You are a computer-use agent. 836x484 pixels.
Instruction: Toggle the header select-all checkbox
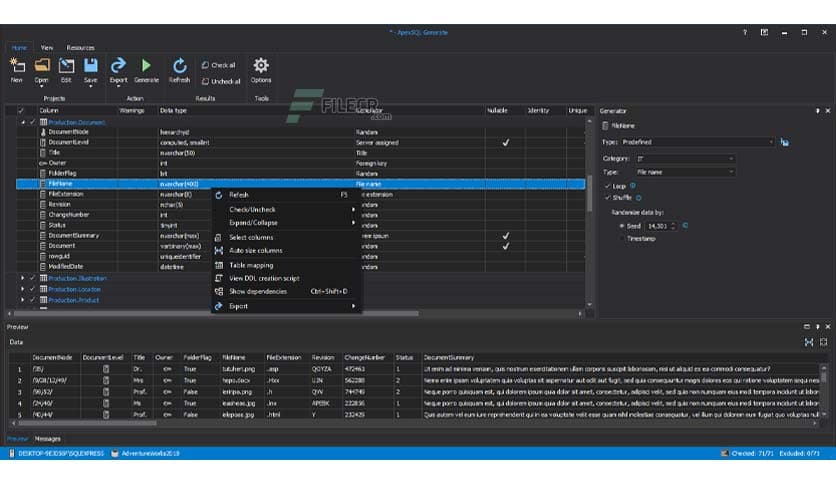(x=21, y=110)
